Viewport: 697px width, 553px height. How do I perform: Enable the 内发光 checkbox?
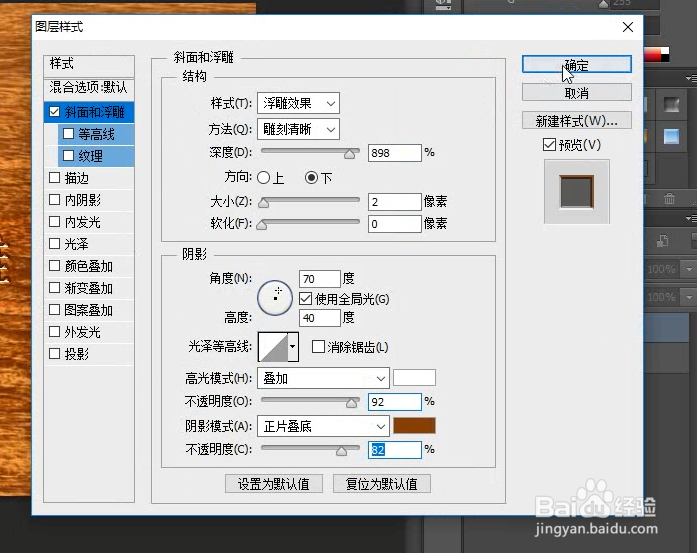(x=54, y=221)
